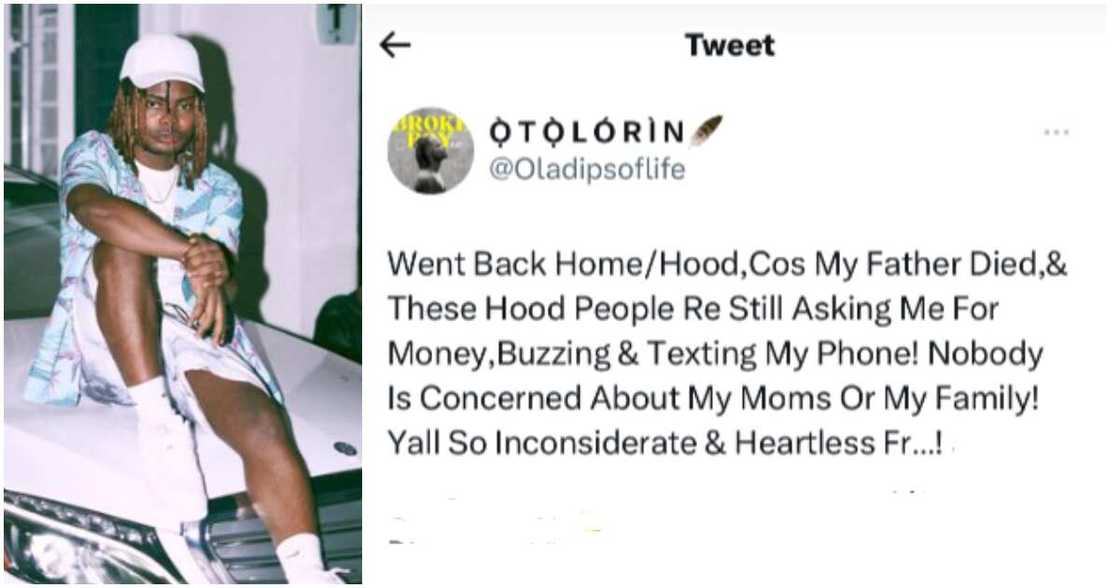Click the line "Is Concerned About My Moms"
The width and height of the screenshot is (1120, 588).
[x=714, y=397]
